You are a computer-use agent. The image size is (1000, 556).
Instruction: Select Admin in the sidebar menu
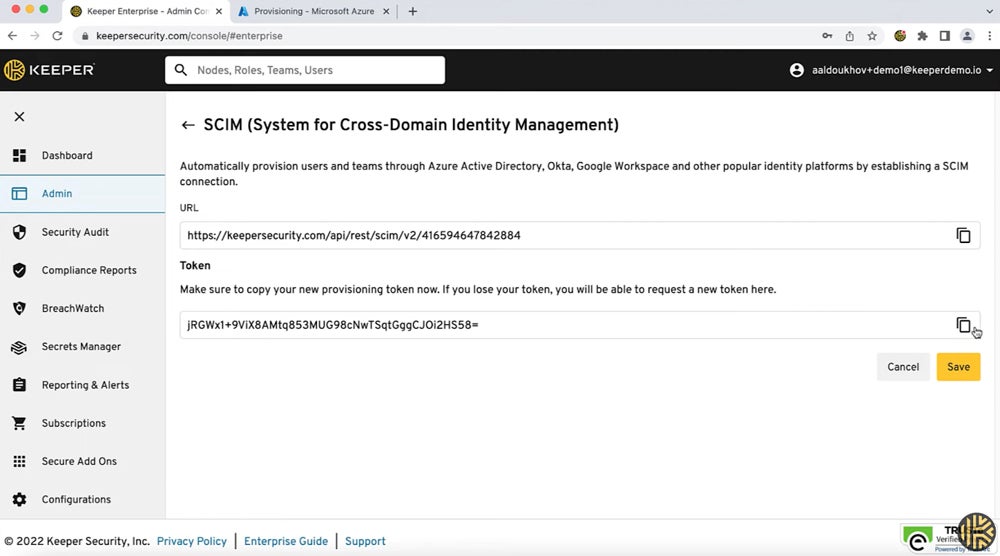click(57, 194)
